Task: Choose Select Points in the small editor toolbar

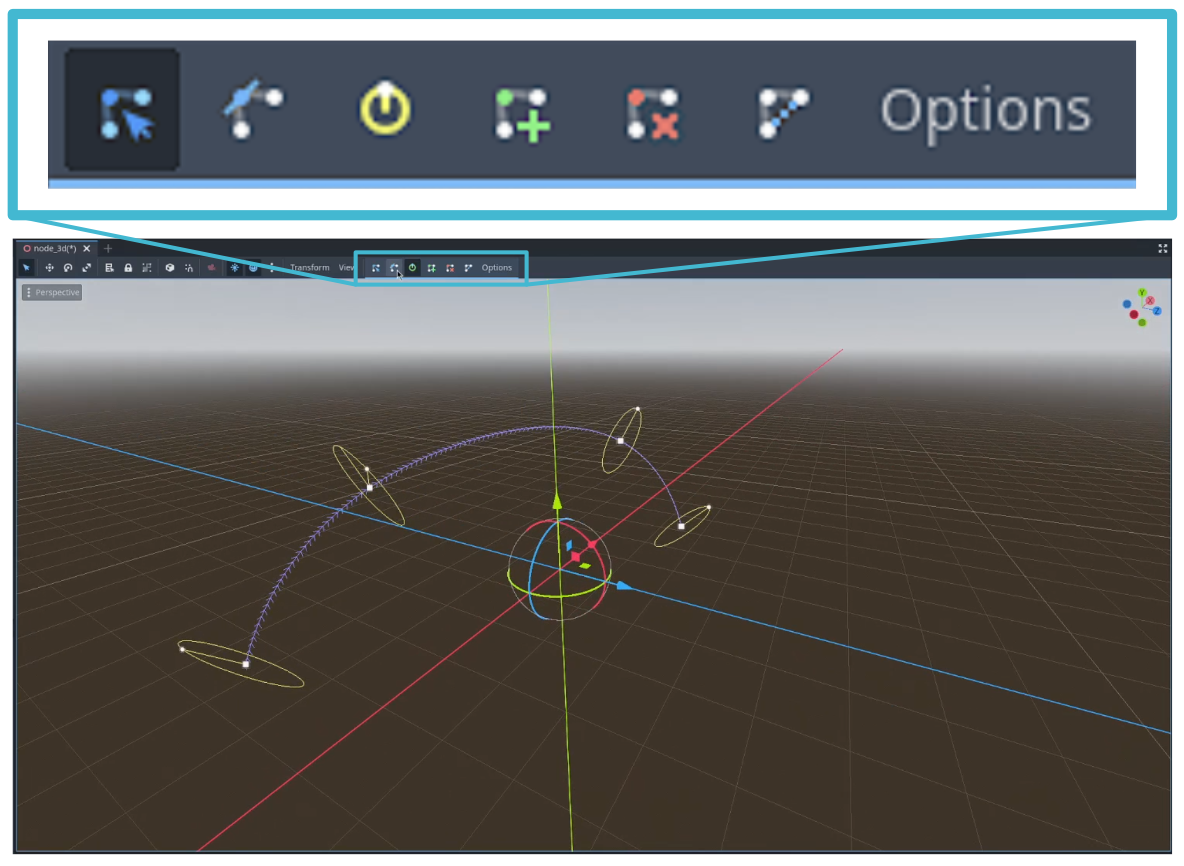Action: click(x=375, y=267)
